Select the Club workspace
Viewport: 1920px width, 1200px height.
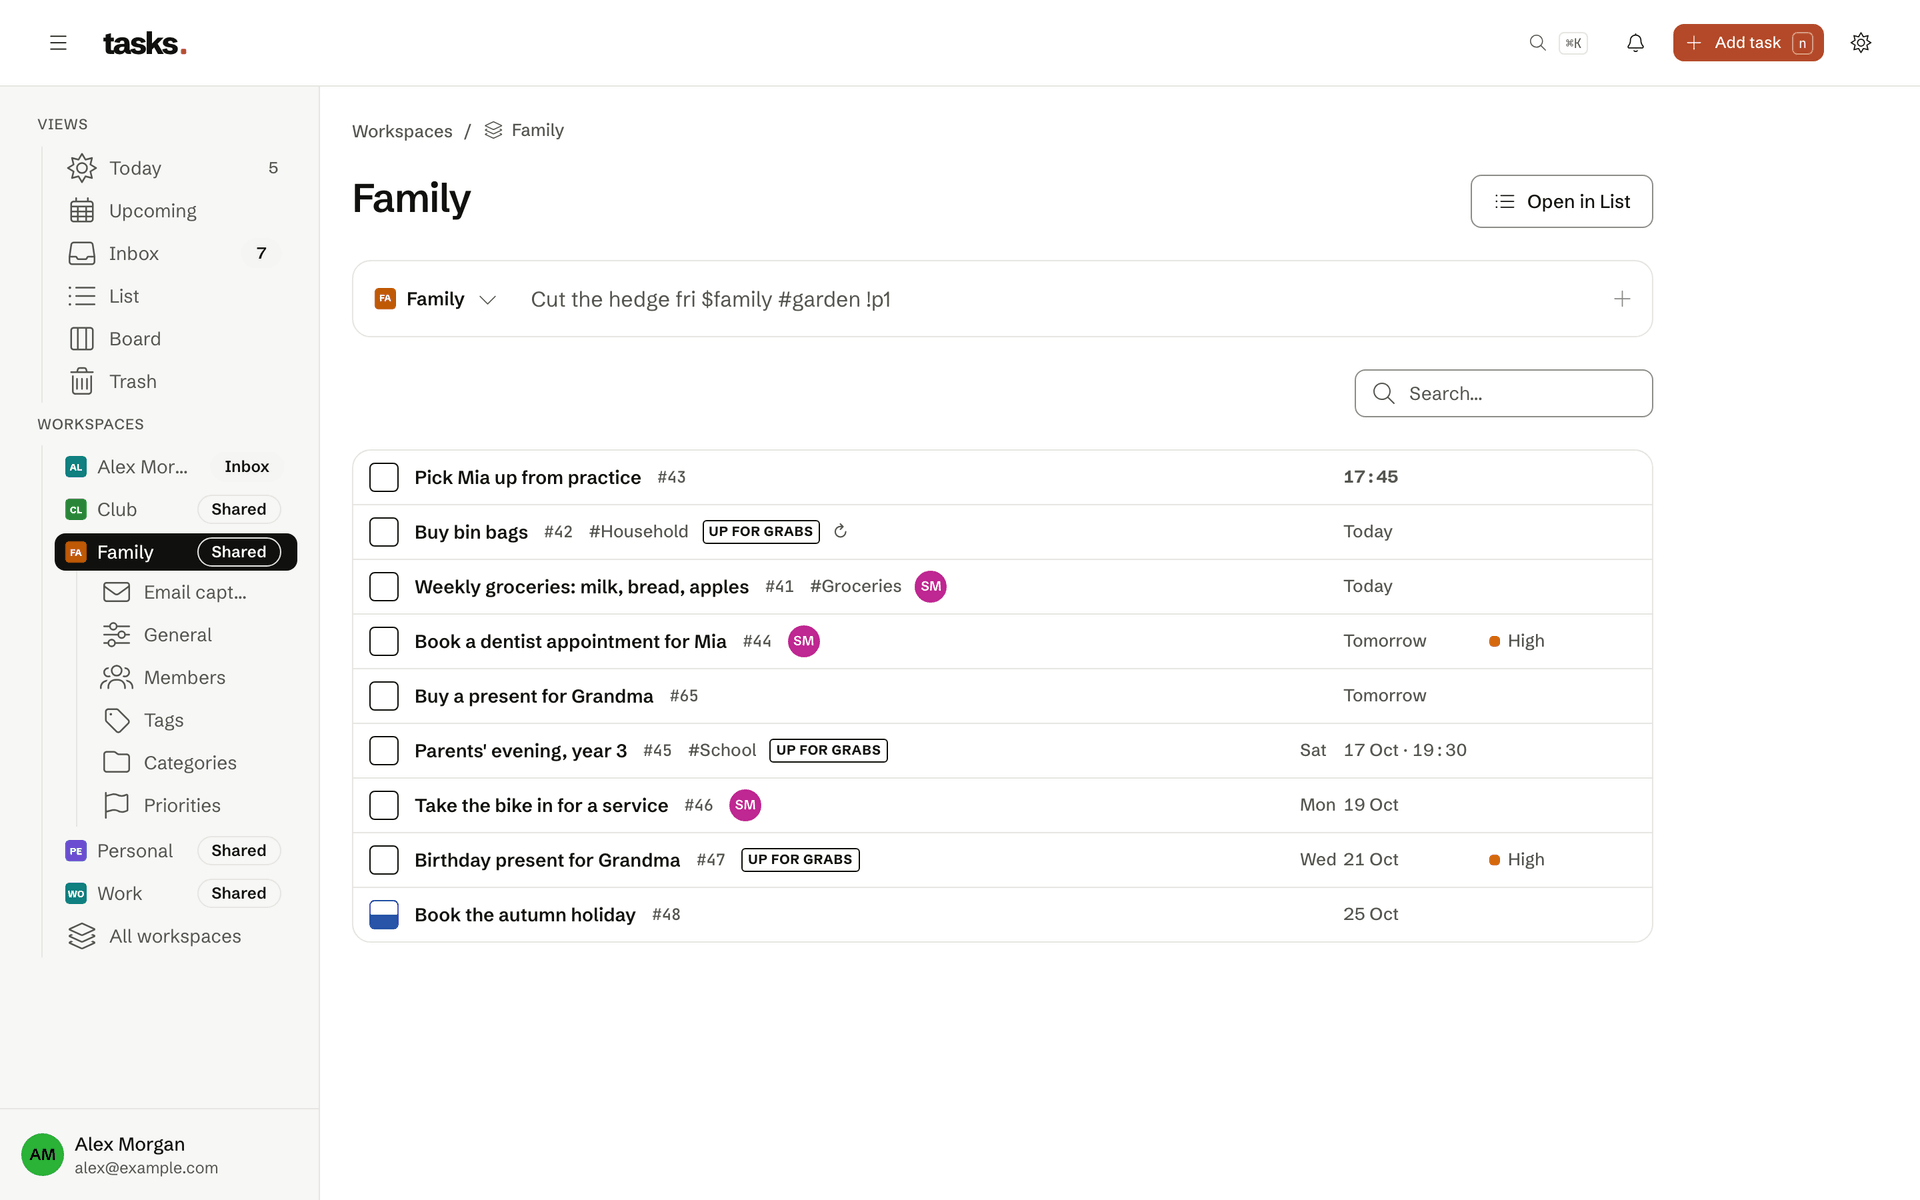point(174,509)
